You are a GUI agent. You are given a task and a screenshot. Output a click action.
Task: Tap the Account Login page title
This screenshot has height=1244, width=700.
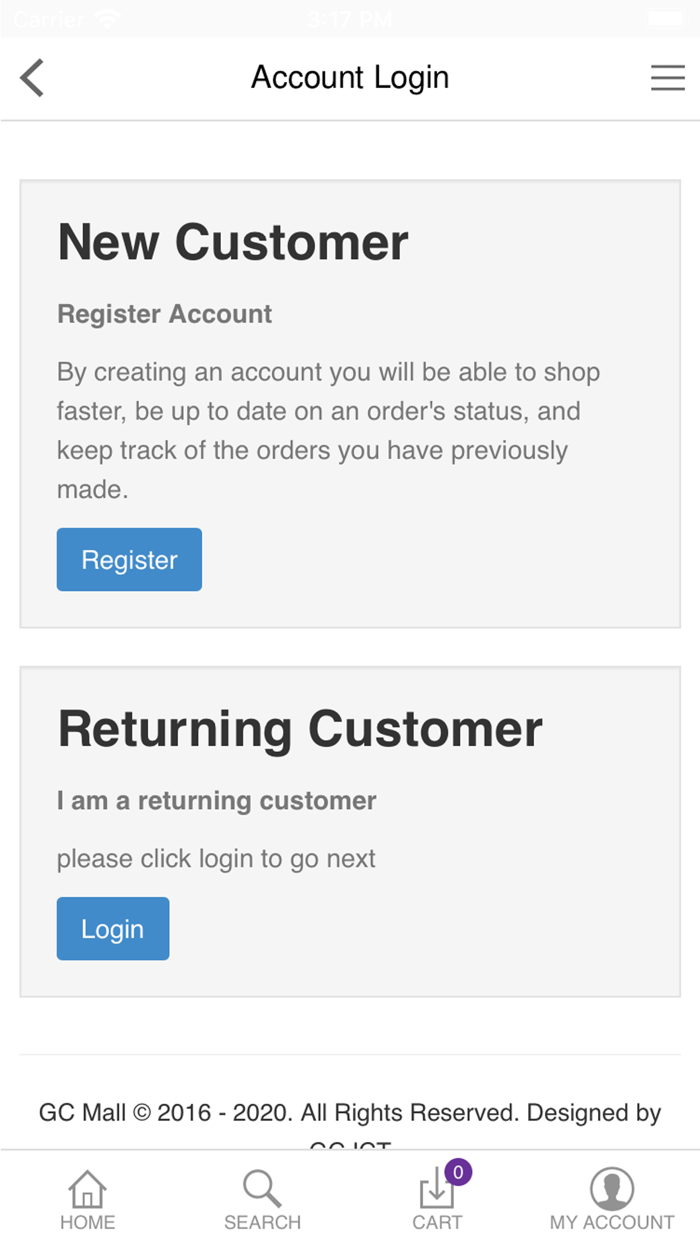350,78
